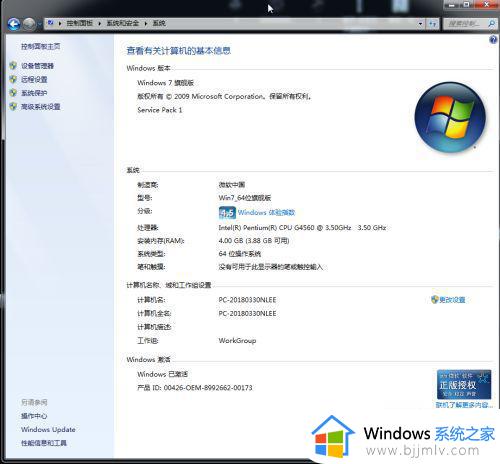Click the Forward navigation arrow button
Image resolution: width=500 pixels, height=464 pixels.
pos(29,24)
